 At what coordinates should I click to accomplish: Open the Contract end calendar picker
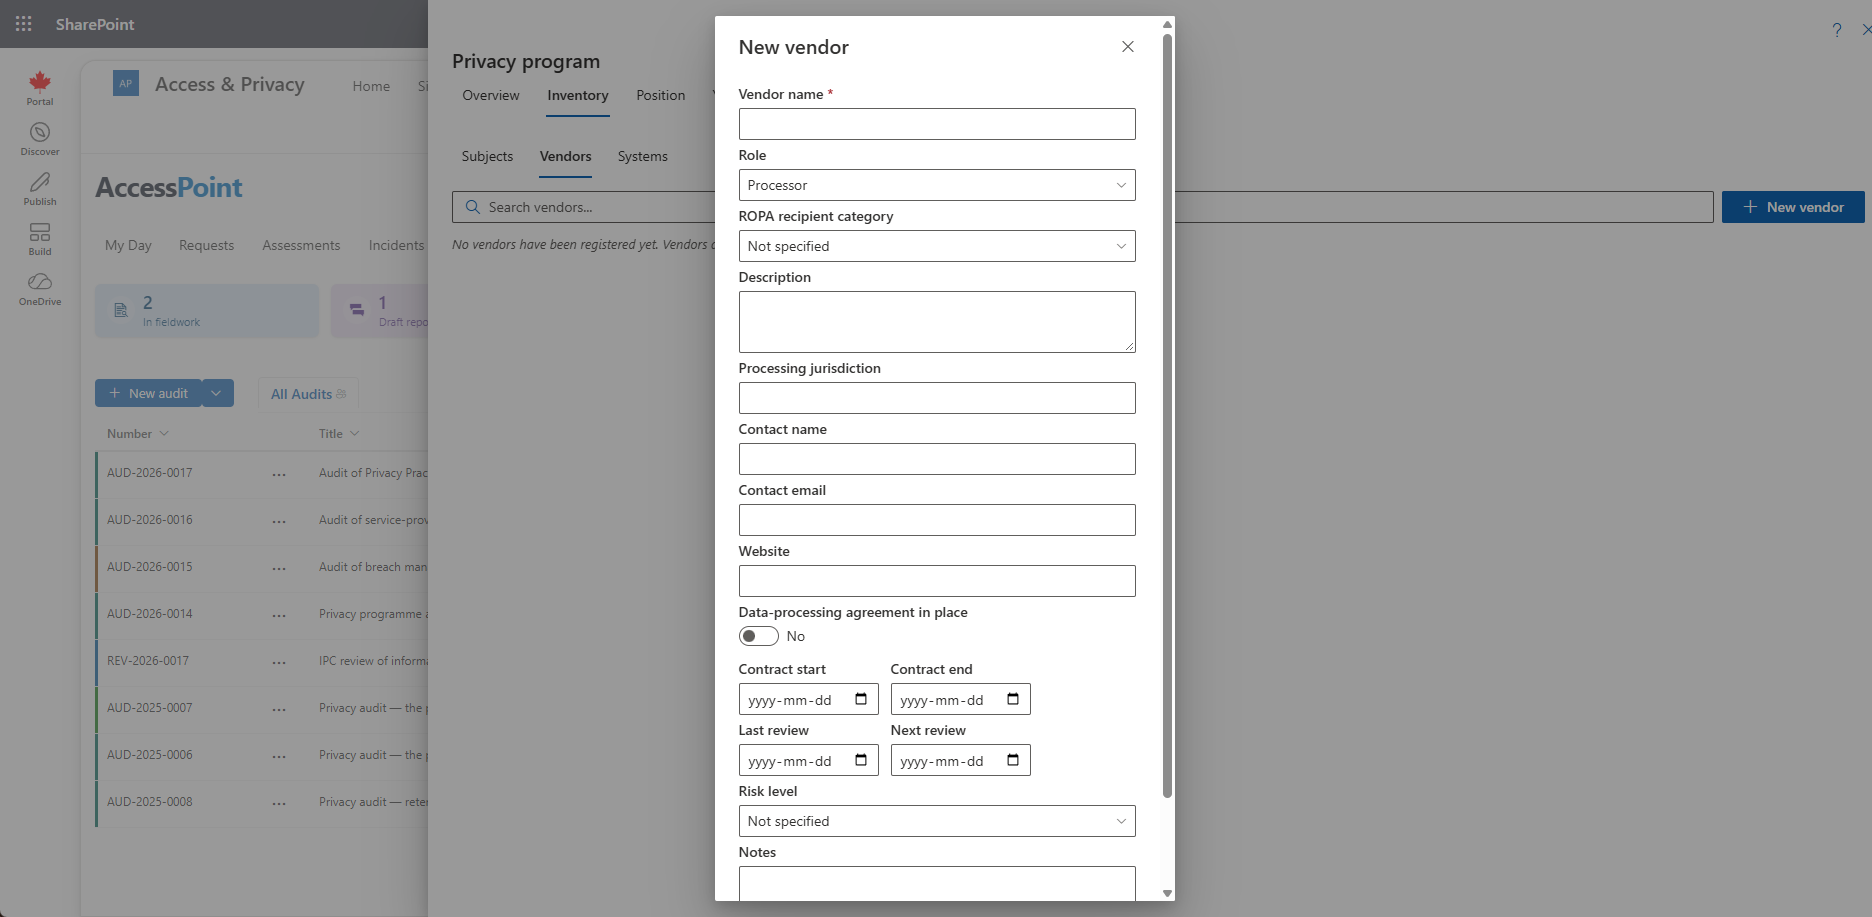coord(1013,699)
